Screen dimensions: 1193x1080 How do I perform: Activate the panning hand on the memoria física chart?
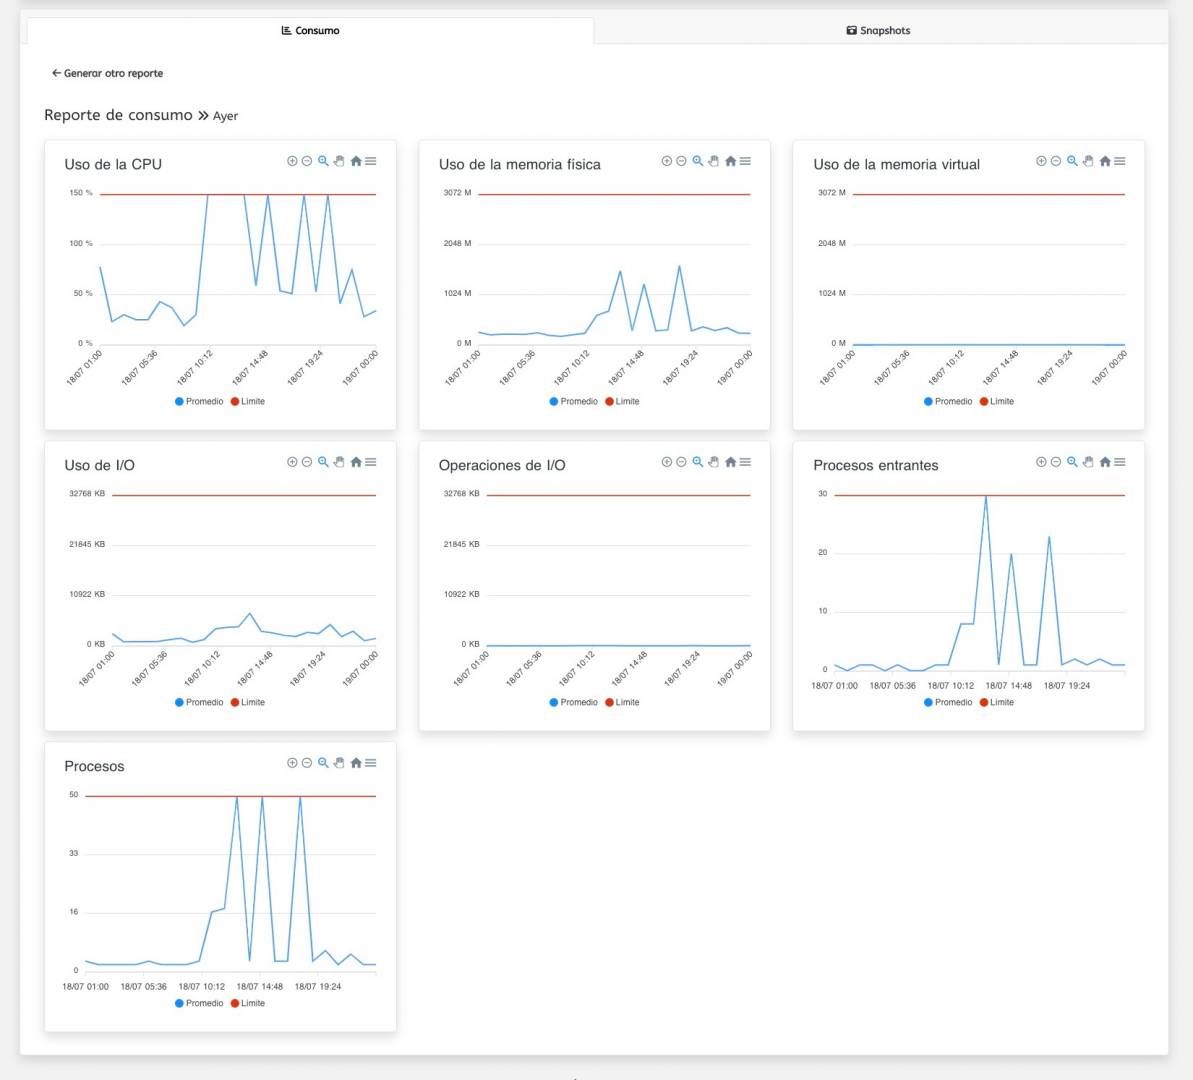click(x=714, y=161)
